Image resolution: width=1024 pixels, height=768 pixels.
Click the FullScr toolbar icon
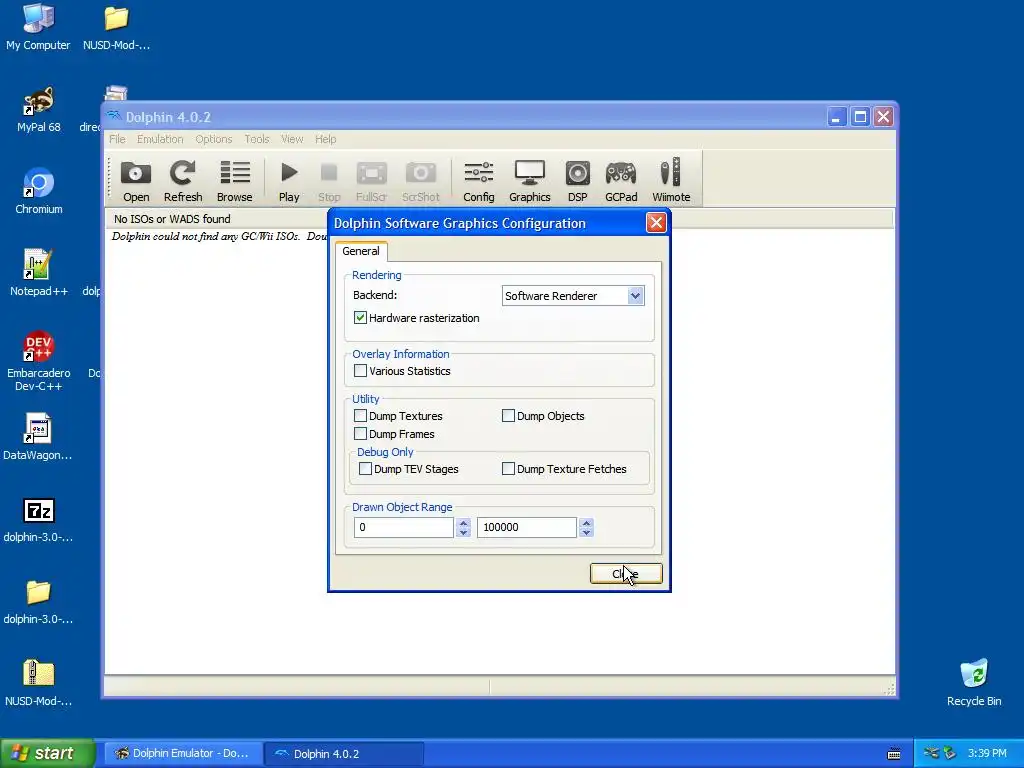click(x=371, y=182)
